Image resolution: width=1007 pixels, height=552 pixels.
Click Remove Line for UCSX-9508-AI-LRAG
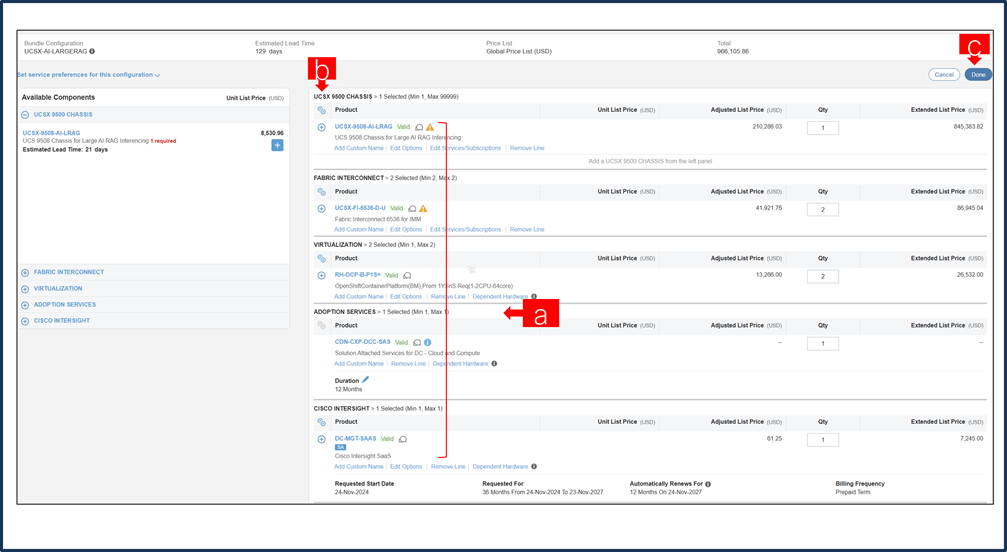[x=527, y=148]
